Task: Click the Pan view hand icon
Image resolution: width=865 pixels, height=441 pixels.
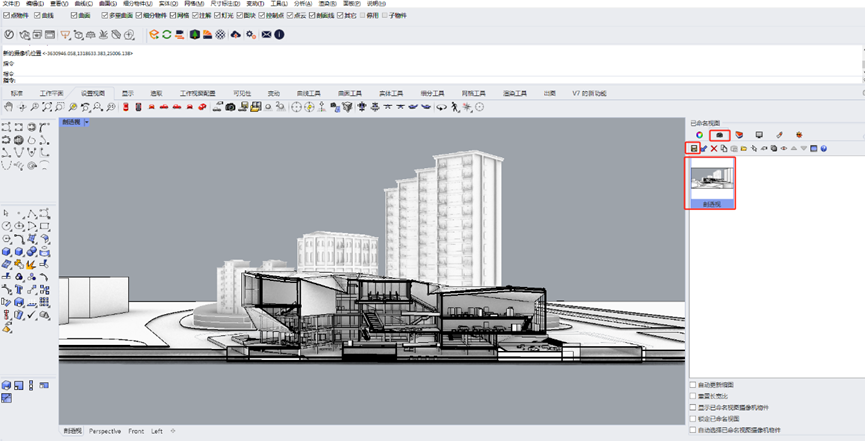Action: click(x=9, y=107)
